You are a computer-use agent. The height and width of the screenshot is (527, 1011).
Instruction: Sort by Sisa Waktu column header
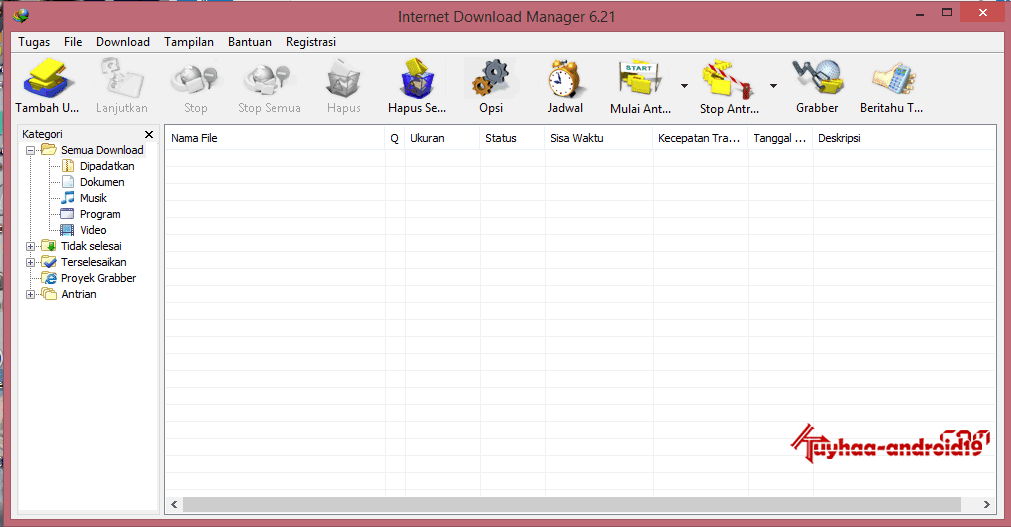pos(599,138)
